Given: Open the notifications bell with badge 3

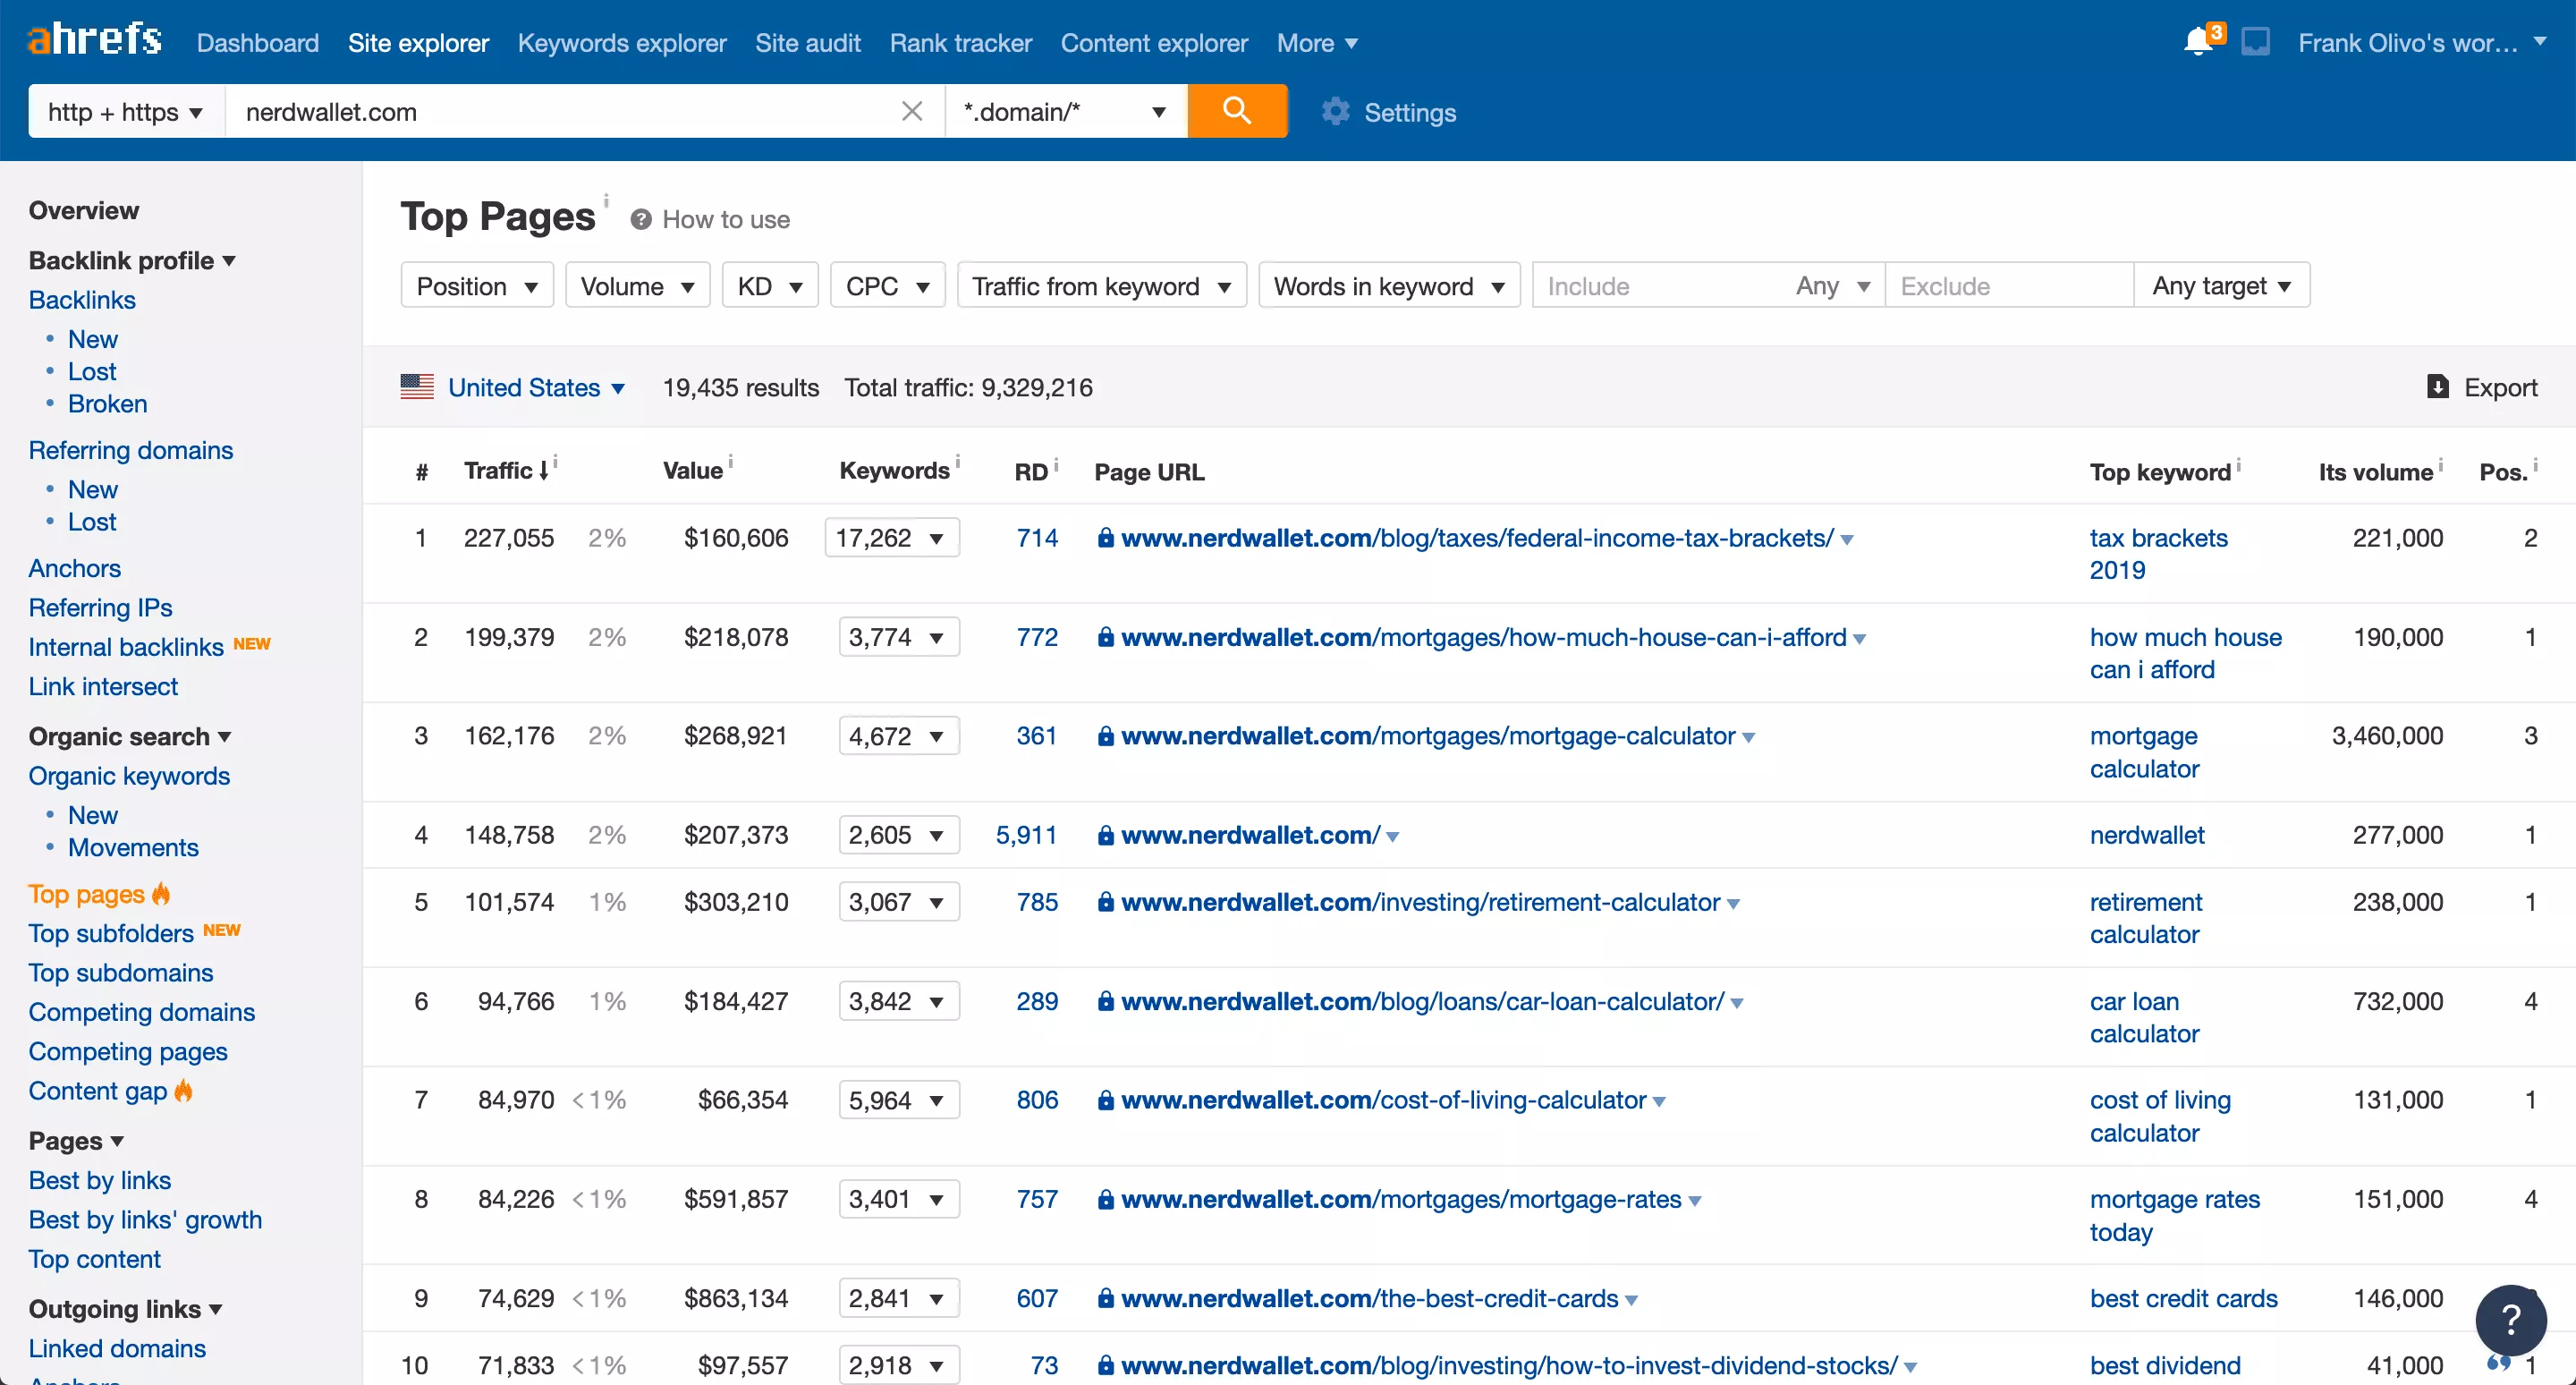Looking at the screenshot, I should pos(2199,42).
